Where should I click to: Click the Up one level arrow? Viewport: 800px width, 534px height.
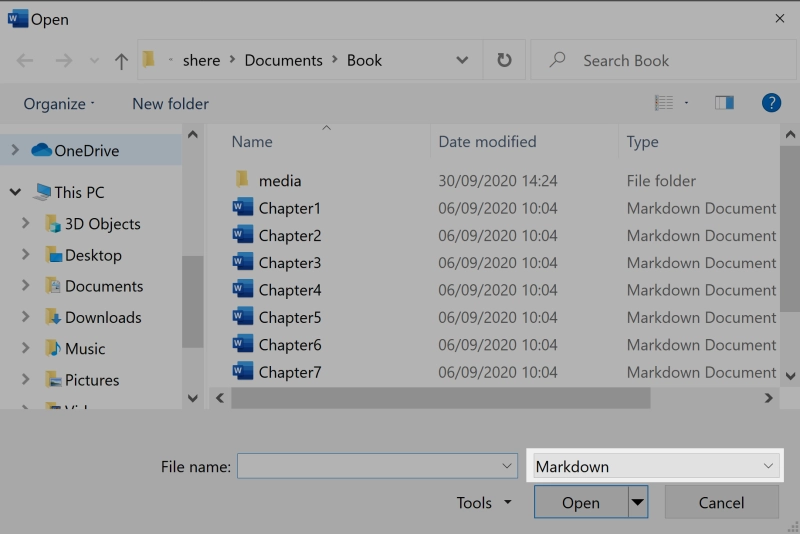121,61
